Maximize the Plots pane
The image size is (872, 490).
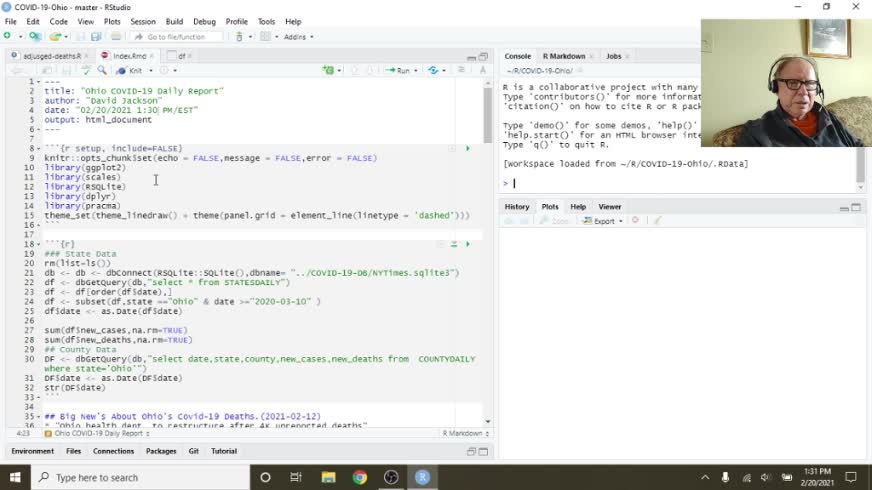(x=856, y=207)
